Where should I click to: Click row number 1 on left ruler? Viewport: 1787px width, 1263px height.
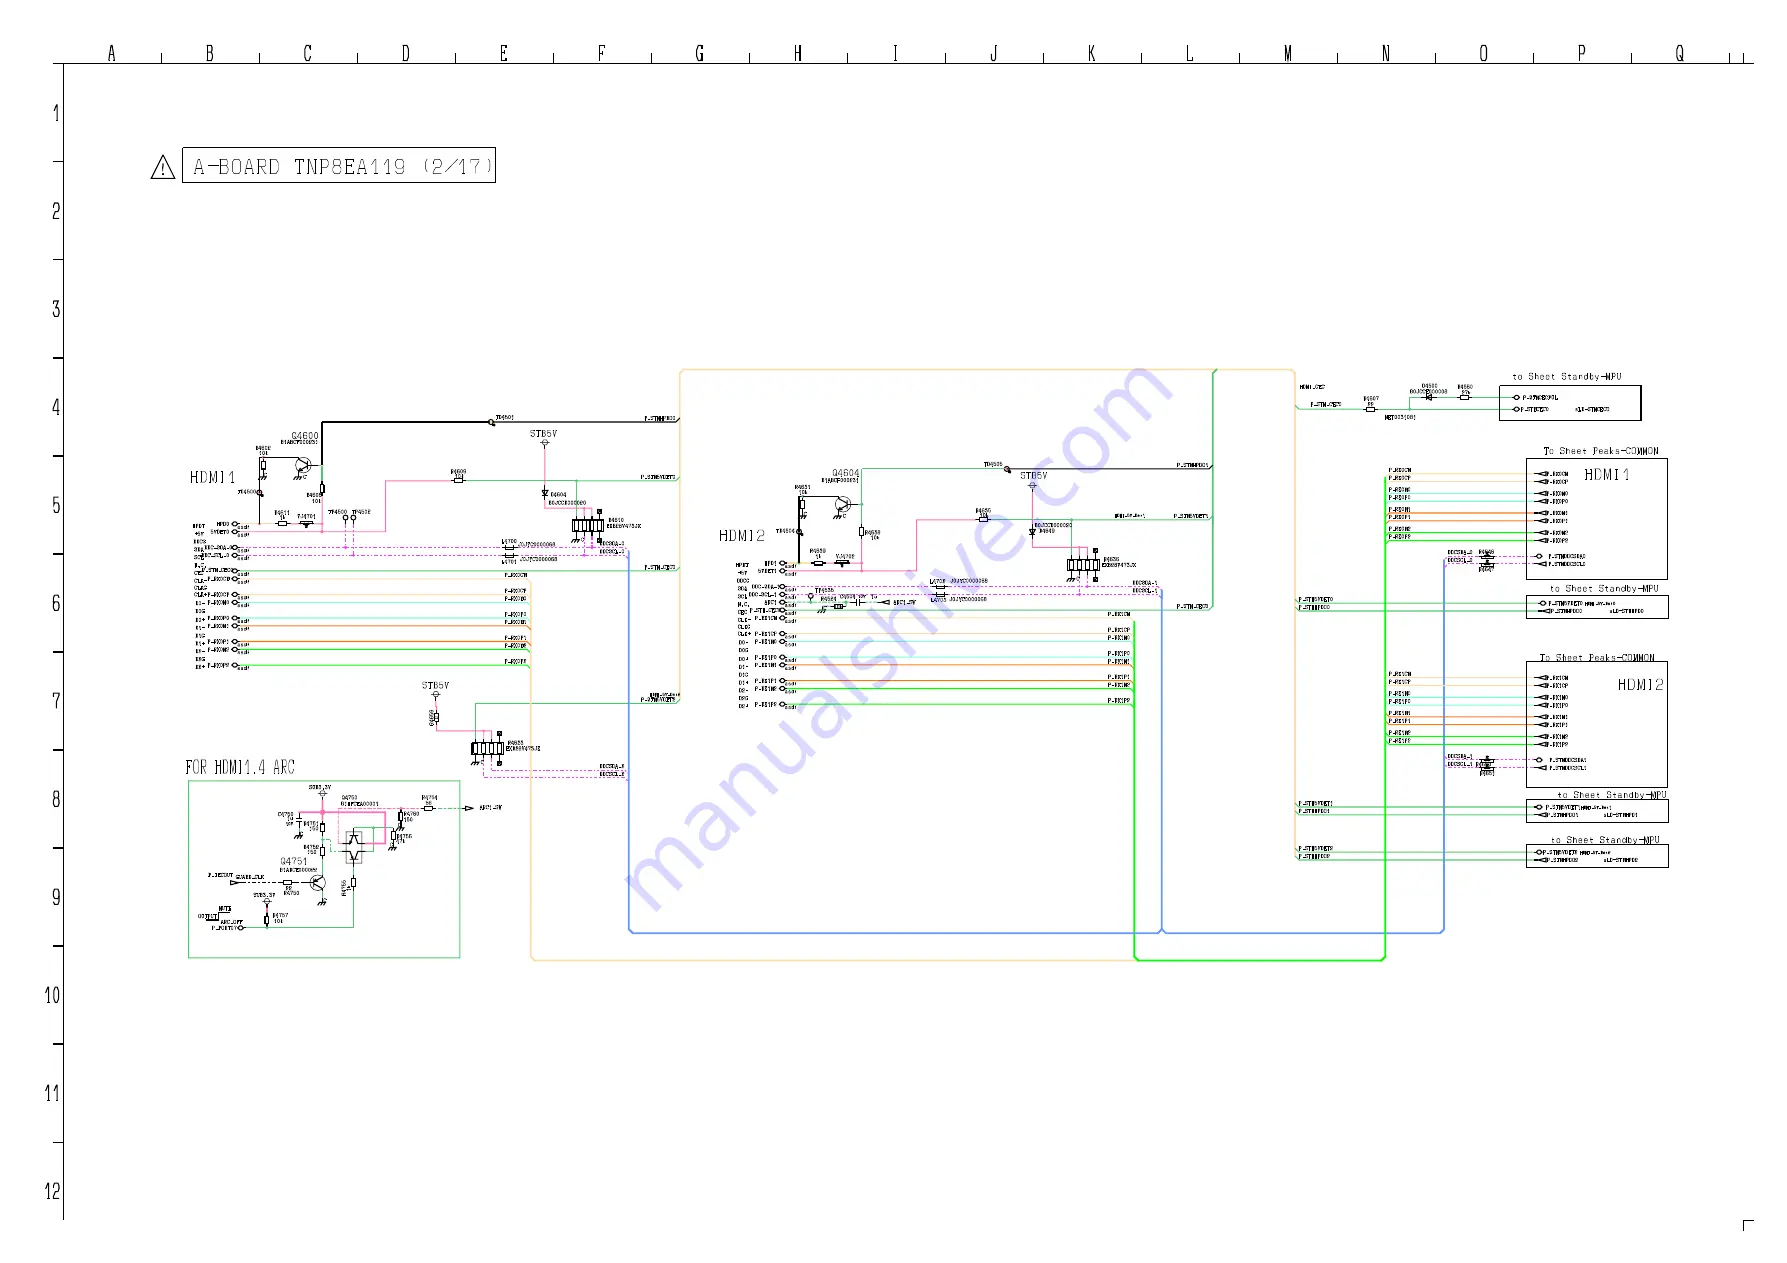point(56,113)
